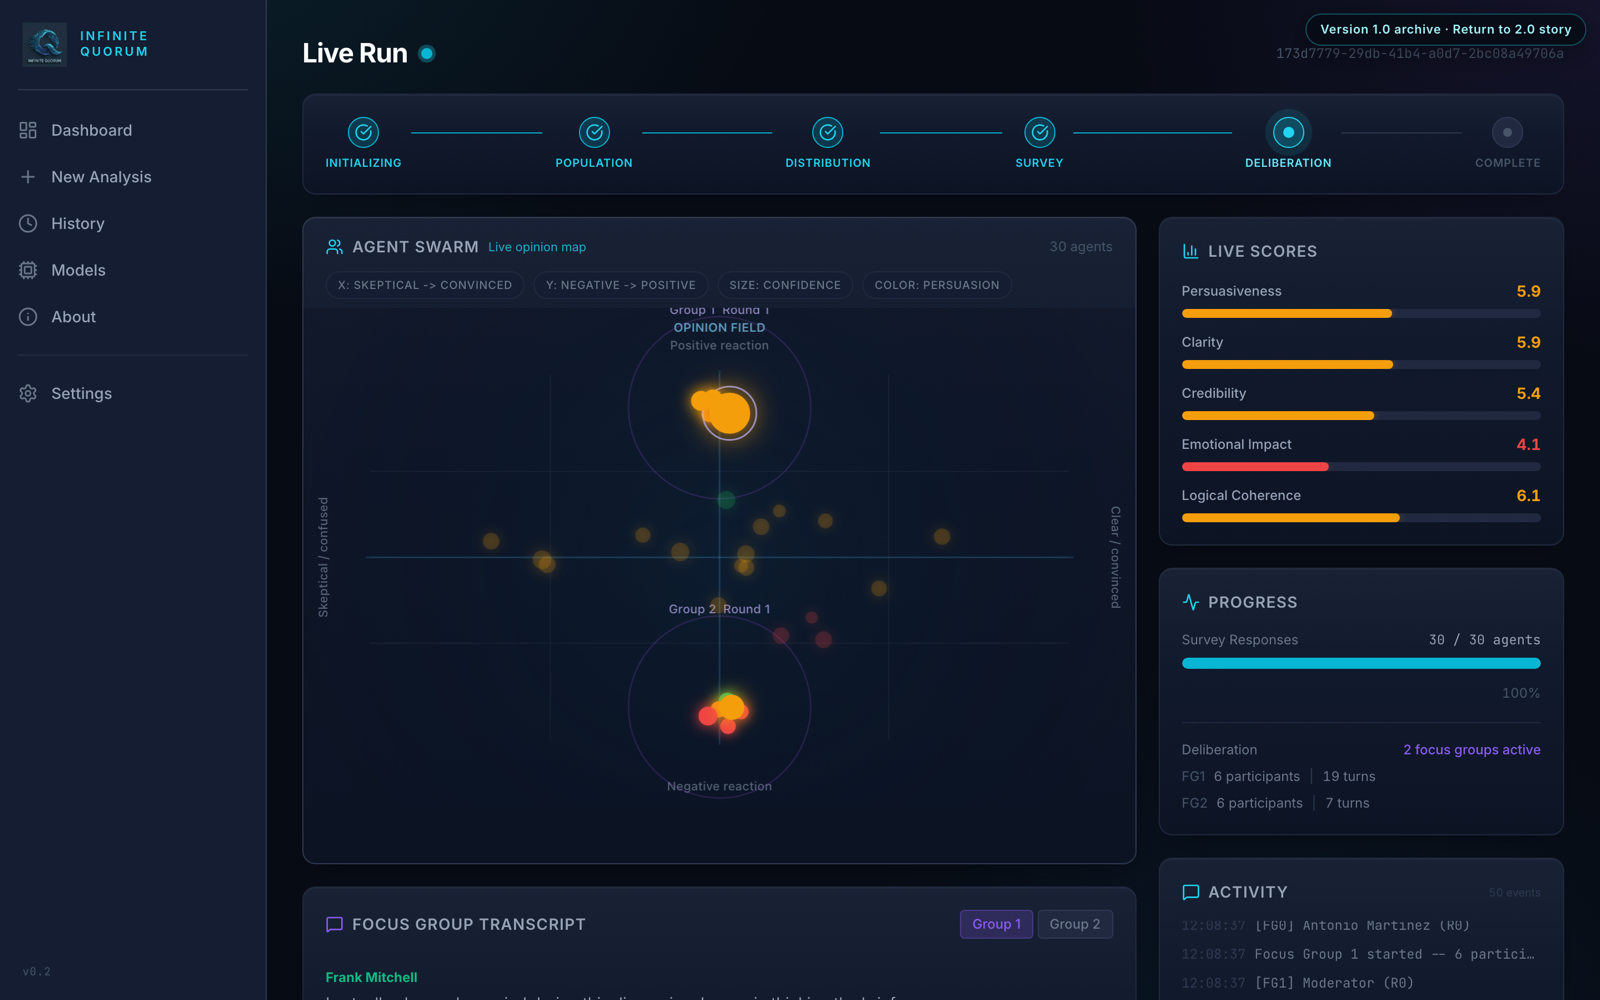Click the Frank Mitchell speaker name
1600x1000 pixels.
(x=371, y=977)
